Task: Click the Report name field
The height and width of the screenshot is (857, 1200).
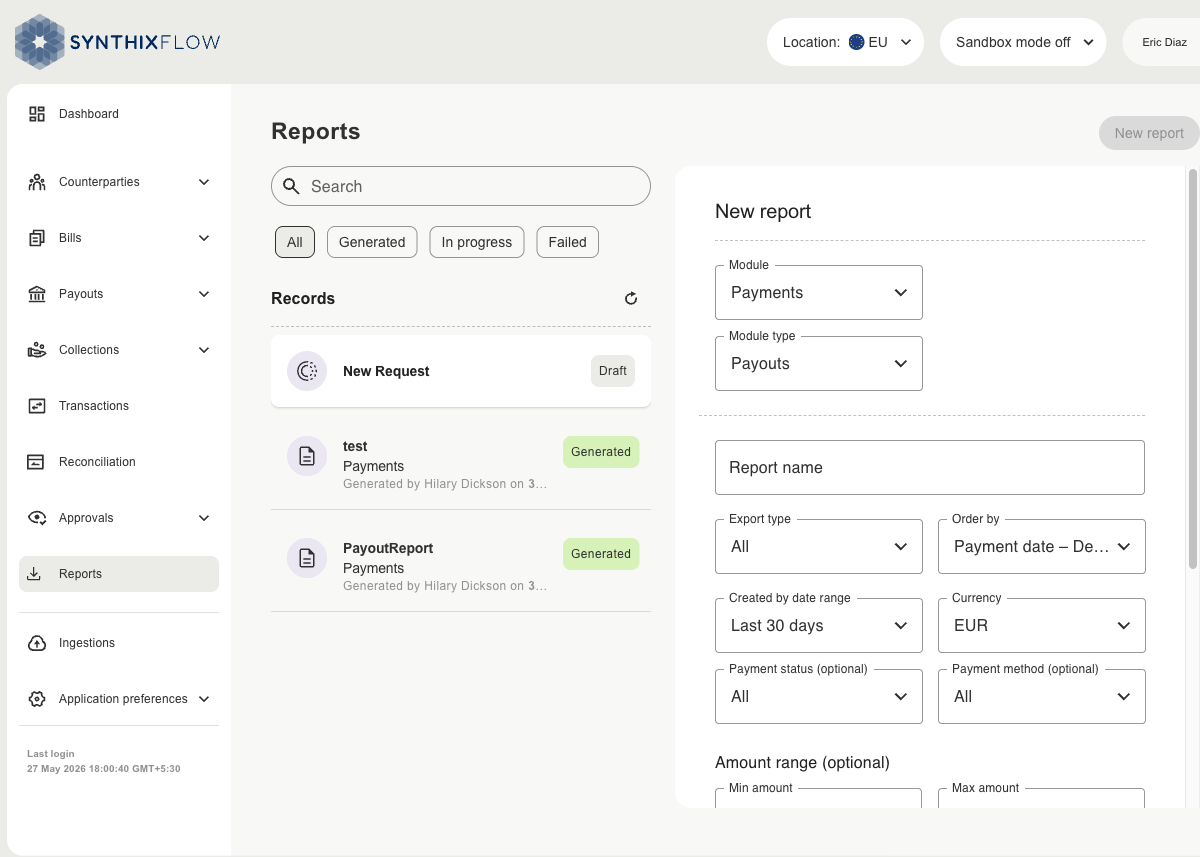Action: click(x=930, y=467)
